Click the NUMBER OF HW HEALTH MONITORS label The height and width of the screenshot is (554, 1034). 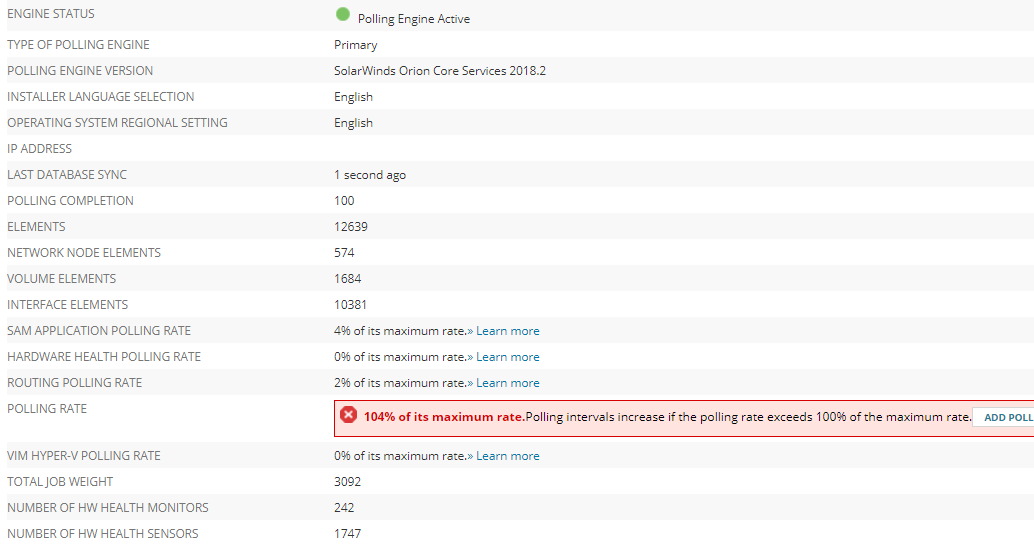107,508
